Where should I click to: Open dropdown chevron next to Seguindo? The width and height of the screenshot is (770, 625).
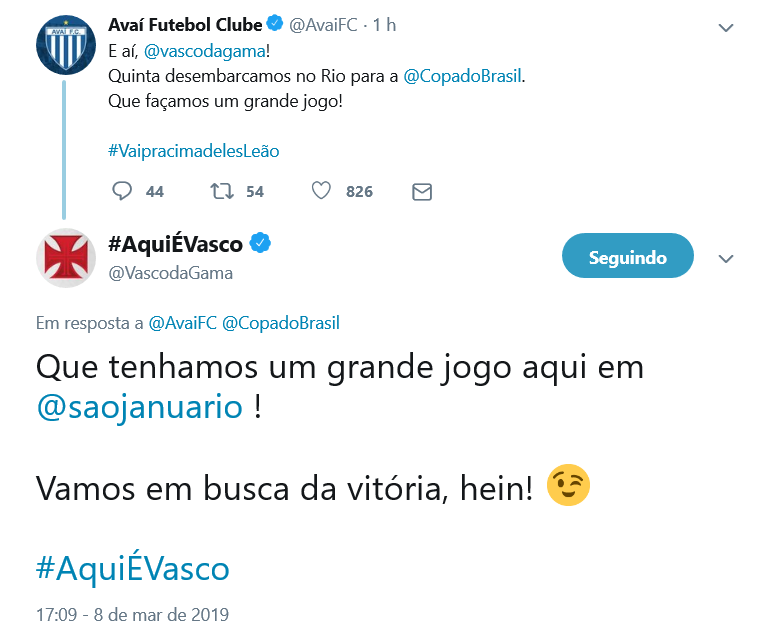[x=726, y=259]
